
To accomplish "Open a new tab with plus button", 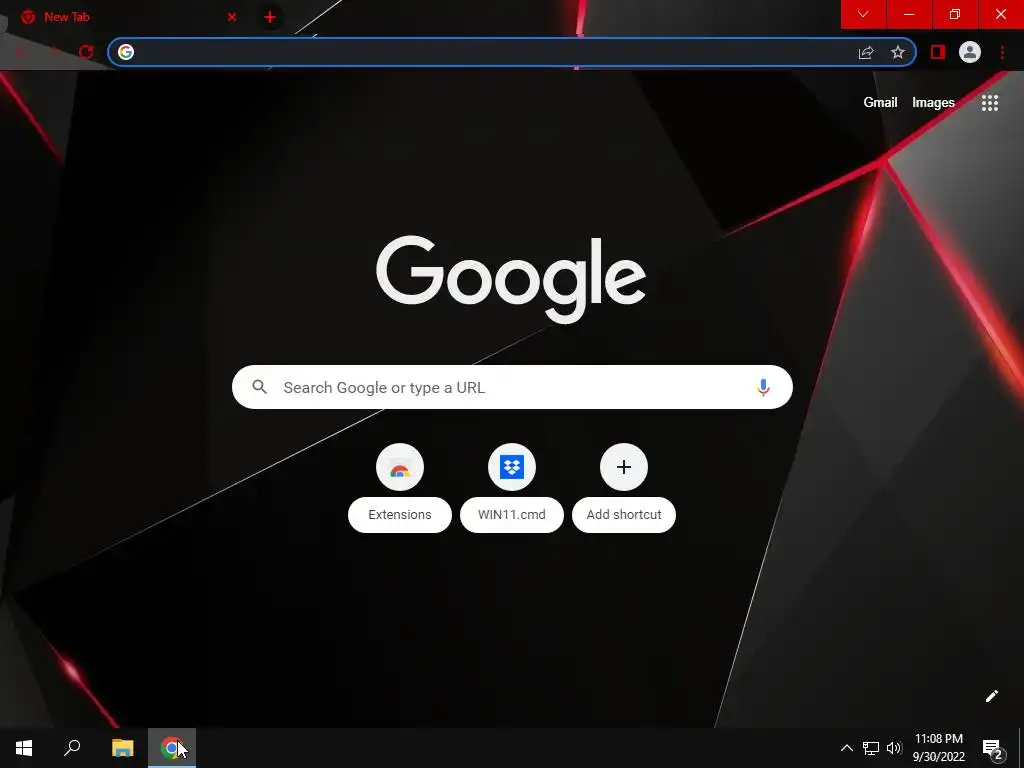I will coord(270,17).
